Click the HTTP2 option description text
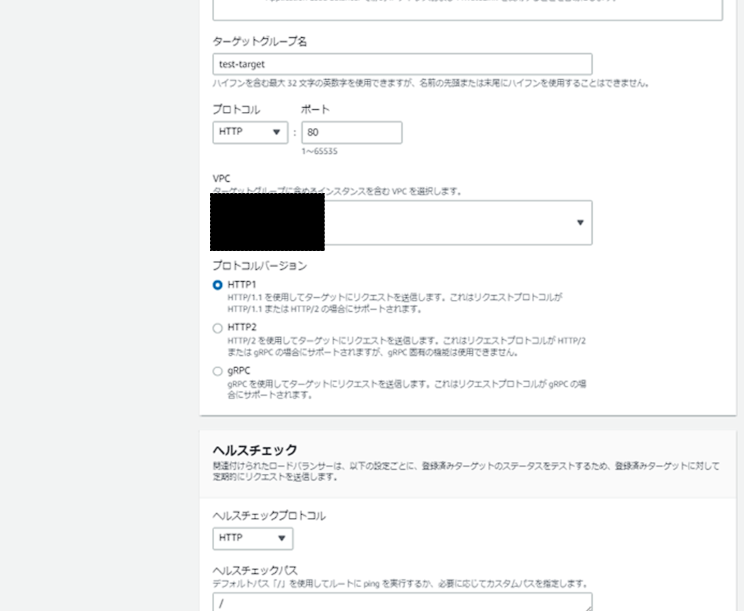 coord(406,346)
